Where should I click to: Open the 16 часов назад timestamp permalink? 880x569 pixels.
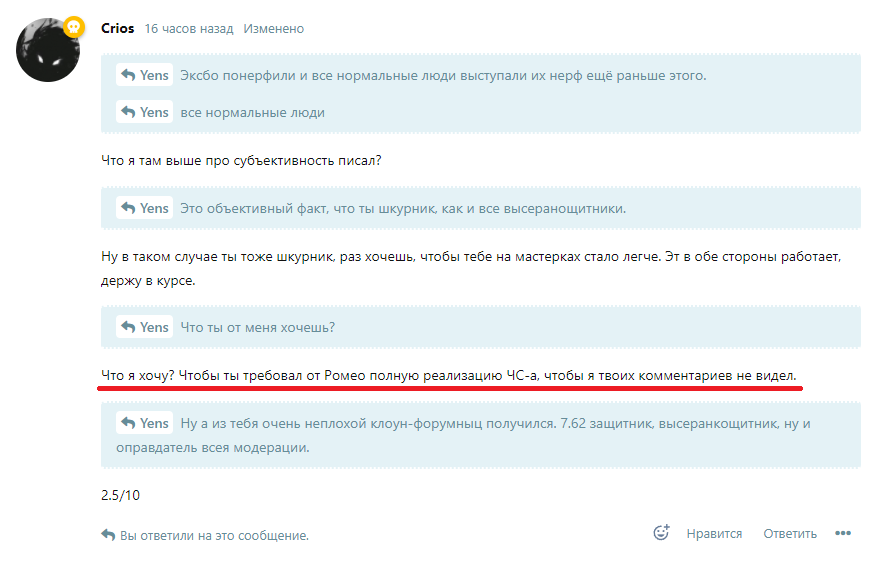pyautogui.click(x=189, y=29)
